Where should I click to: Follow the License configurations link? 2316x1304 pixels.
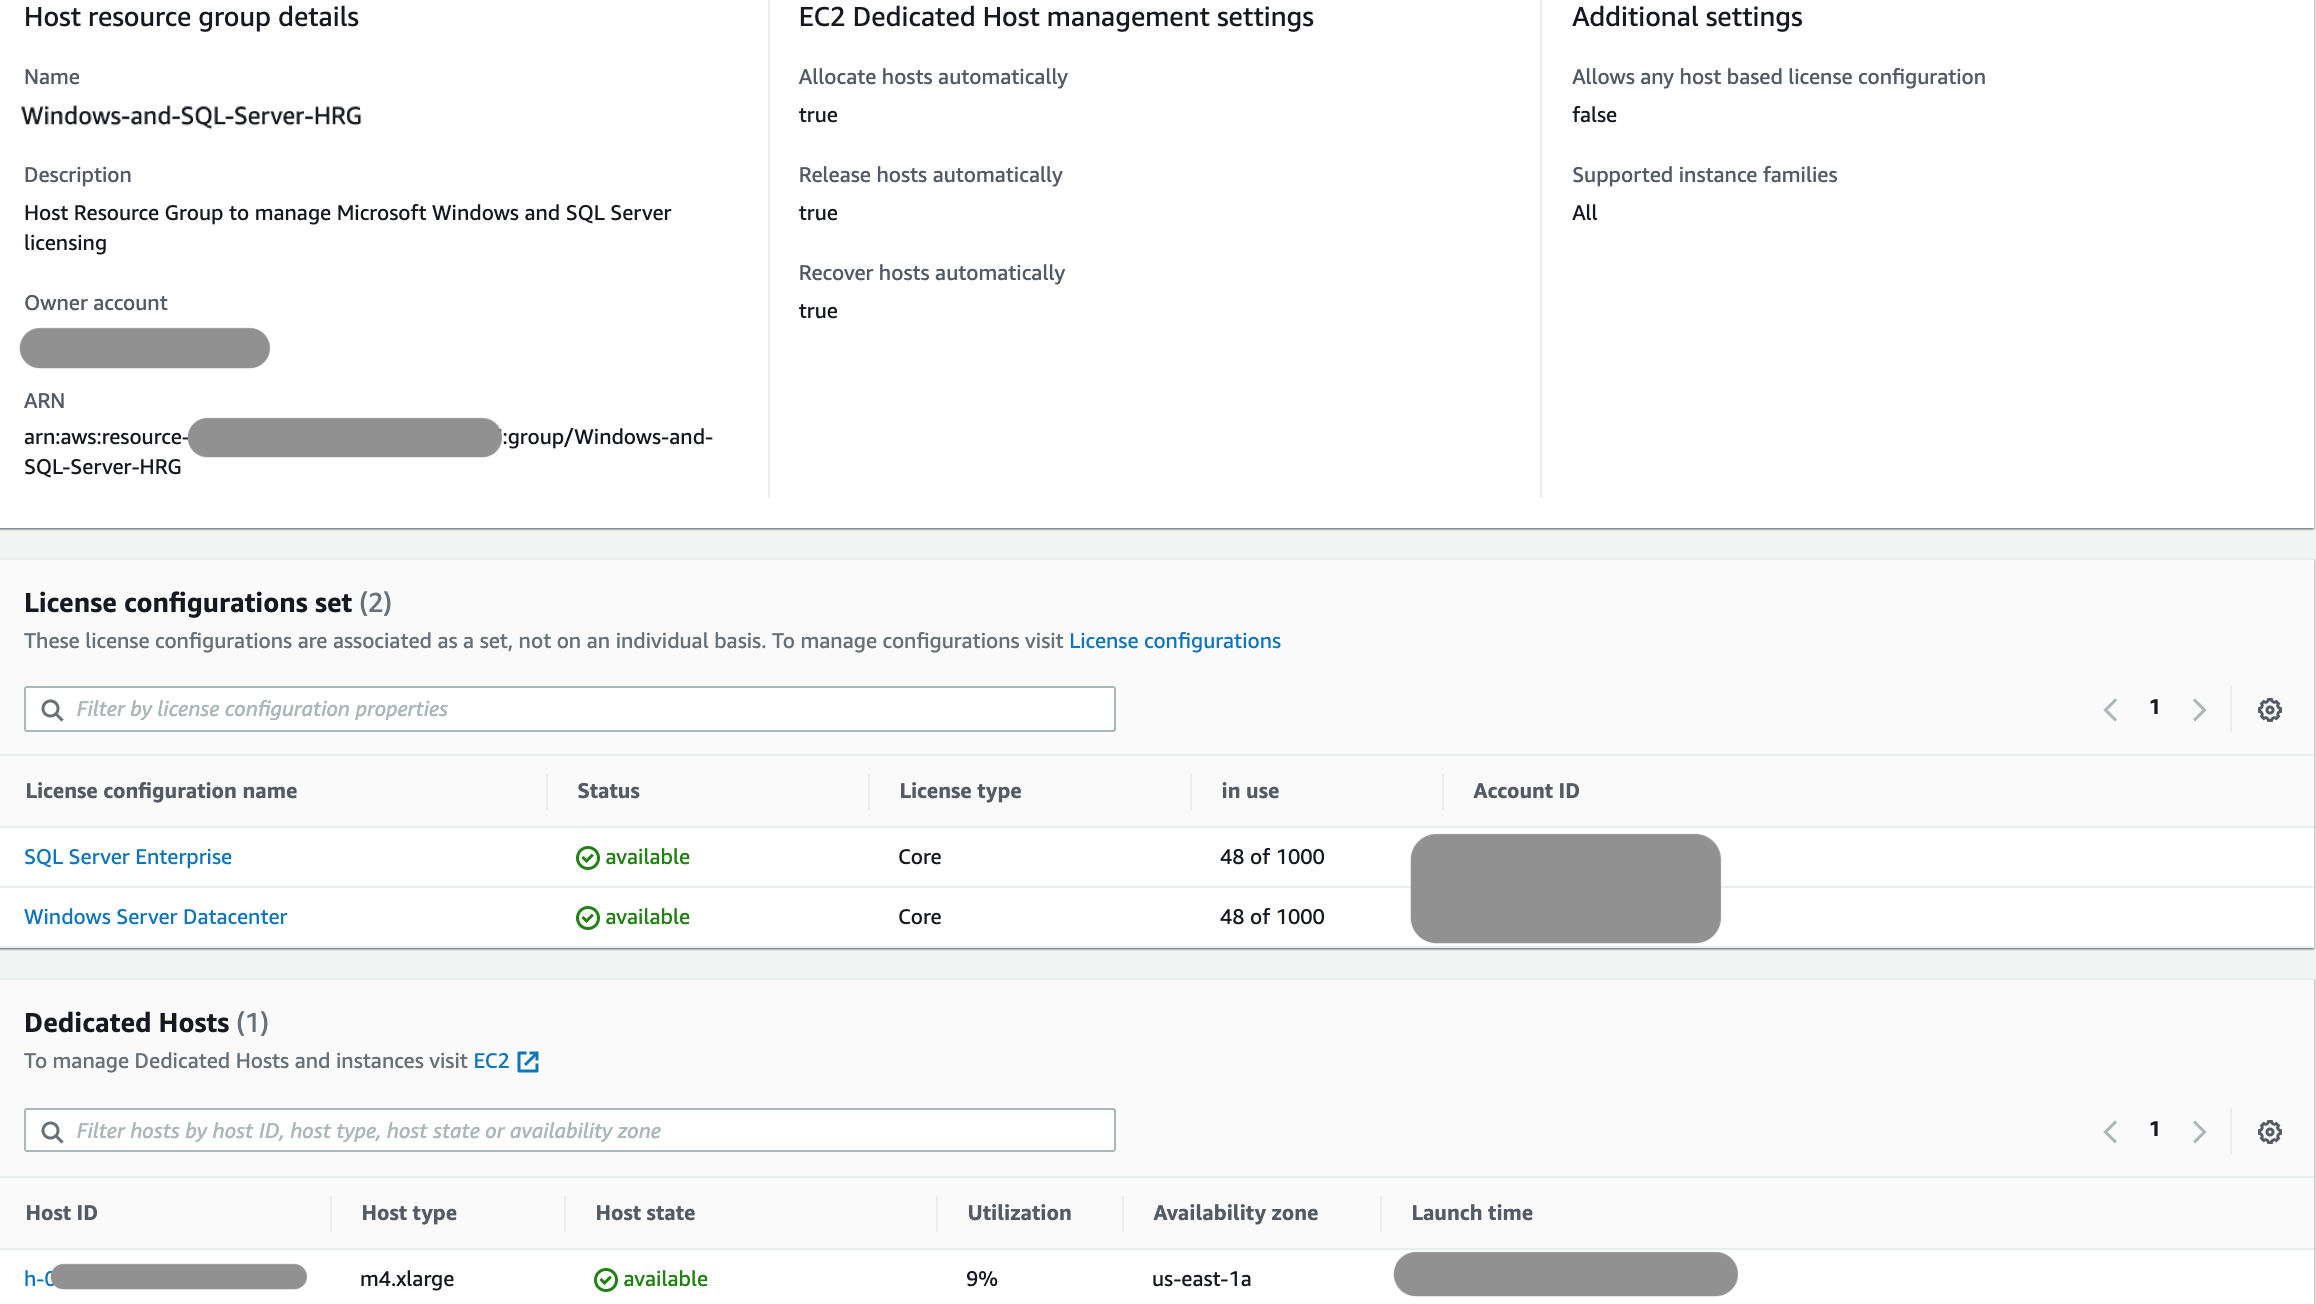(x=1174, y=641)
